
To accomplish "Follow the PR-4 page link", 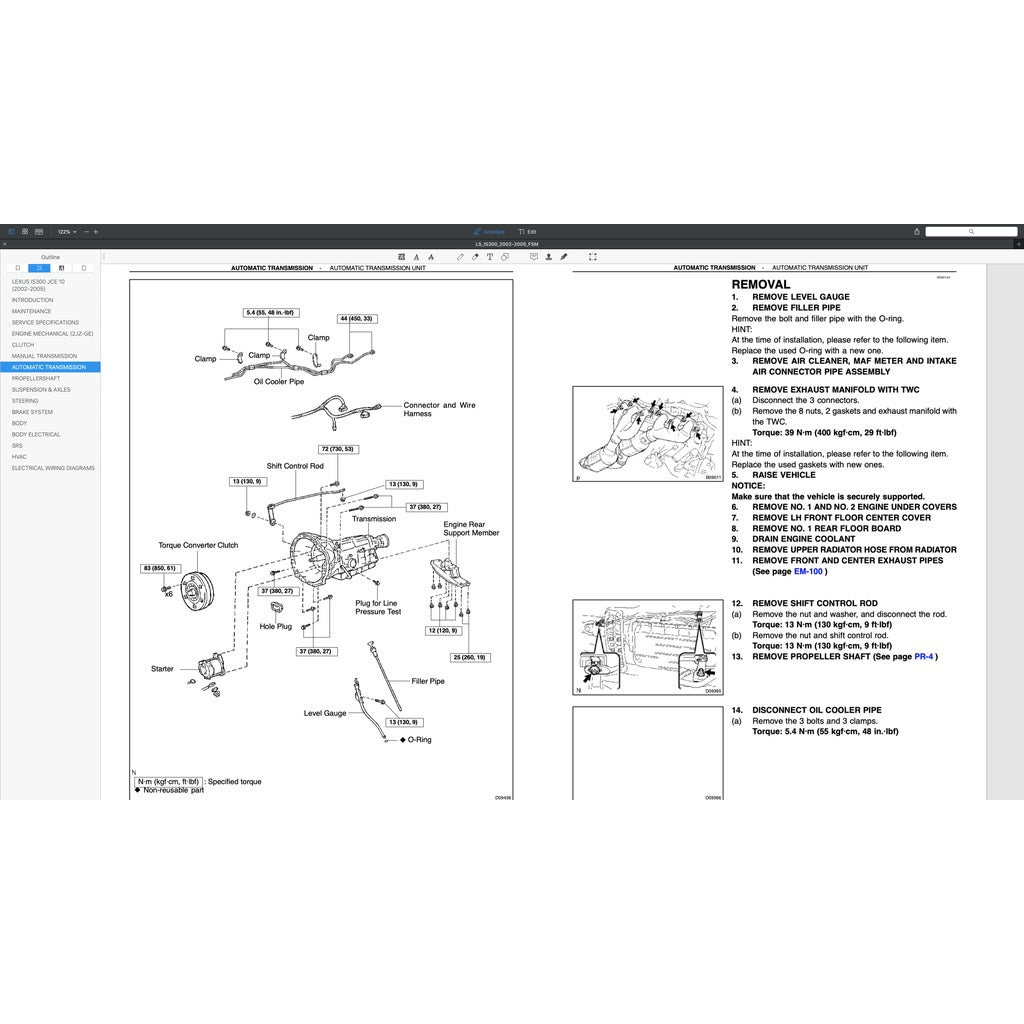I will point(924,657).
